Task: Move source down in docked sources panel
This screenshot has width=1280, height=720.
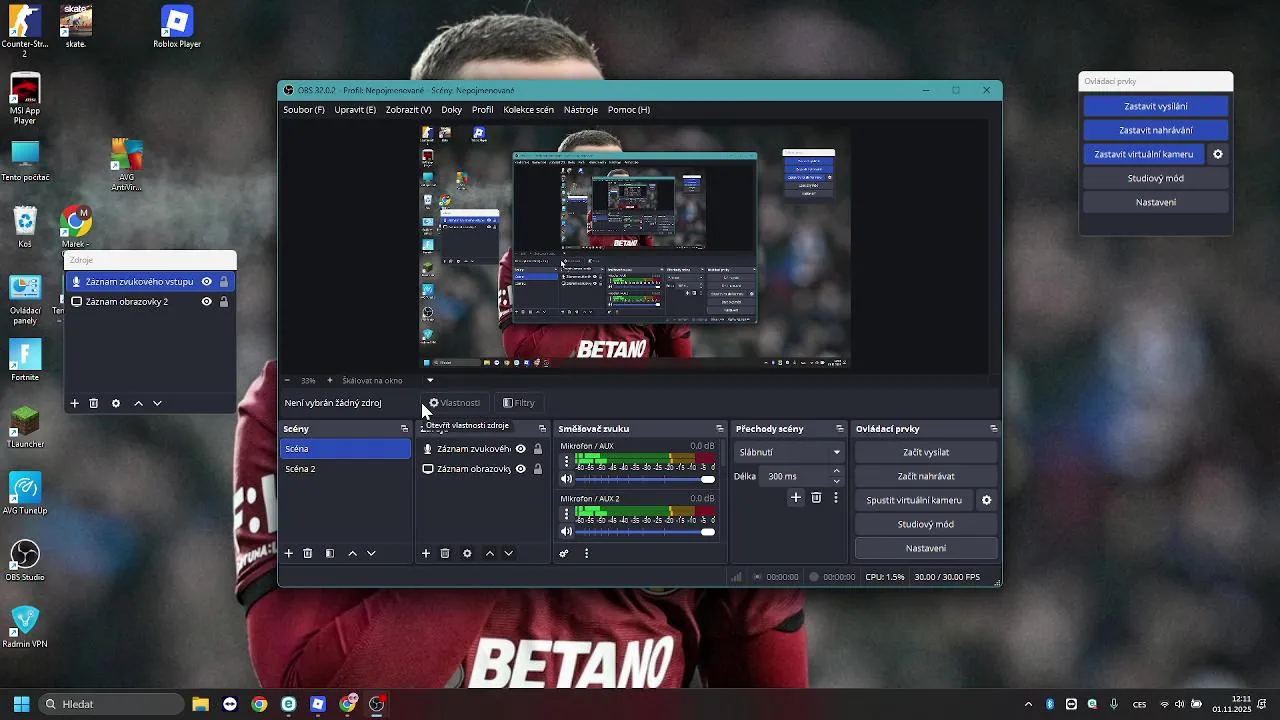Action: click(x=508, y=553)
